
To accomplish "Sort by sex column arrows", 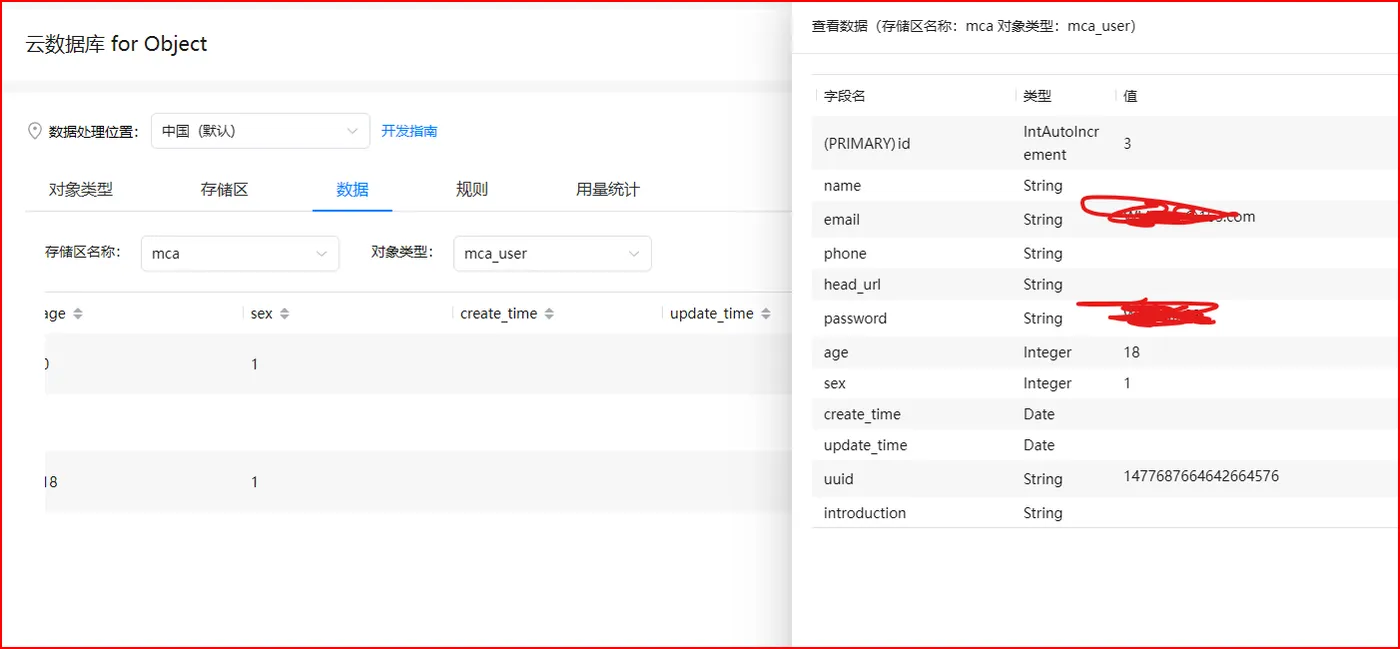I will tap(284, 314).
